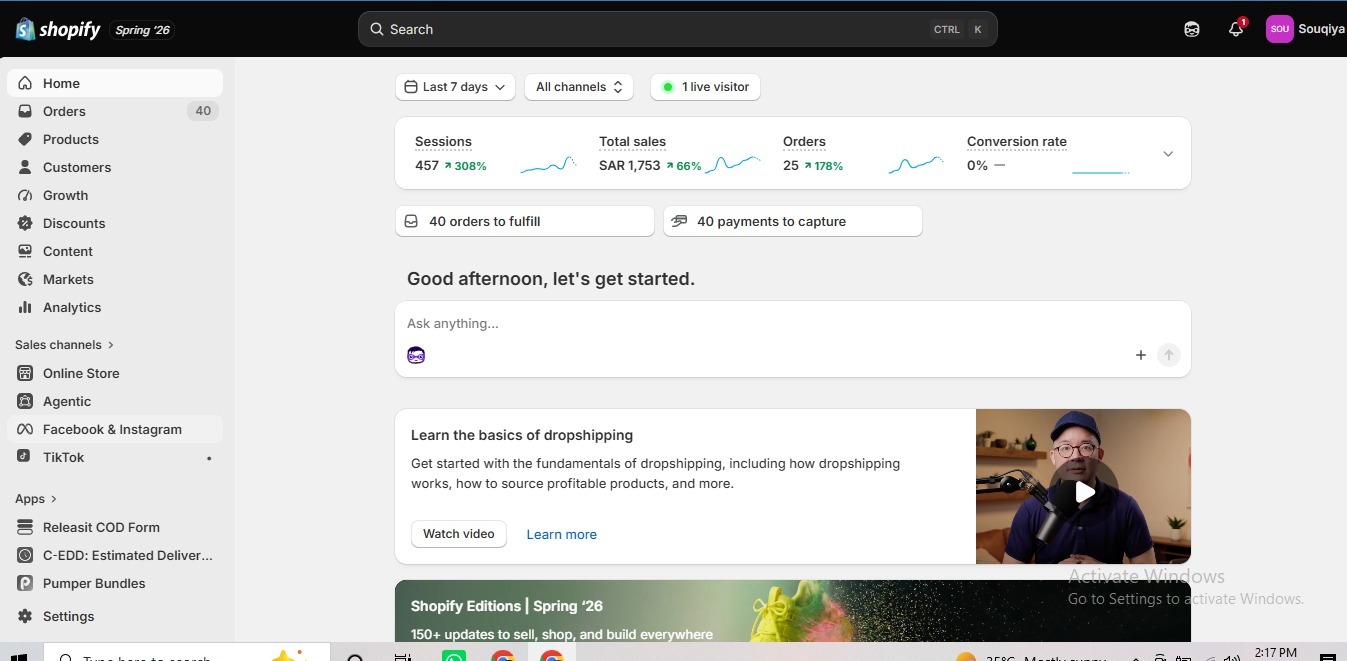The image size is (1347, 661).
Task: Click the top Search bar
Action: (678, 29)
